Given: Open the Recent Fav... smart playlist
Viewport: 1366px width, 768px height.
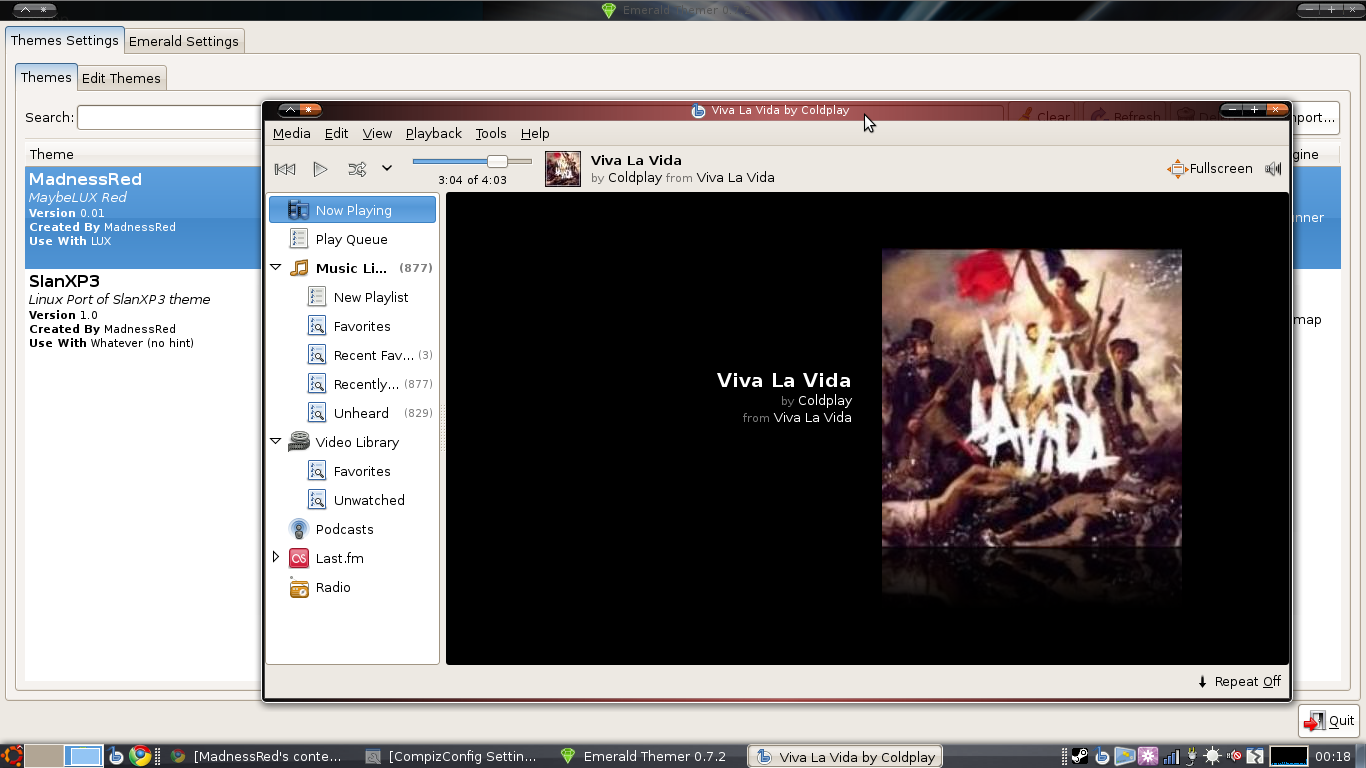Looking at the screenshot, I should 371,355.
